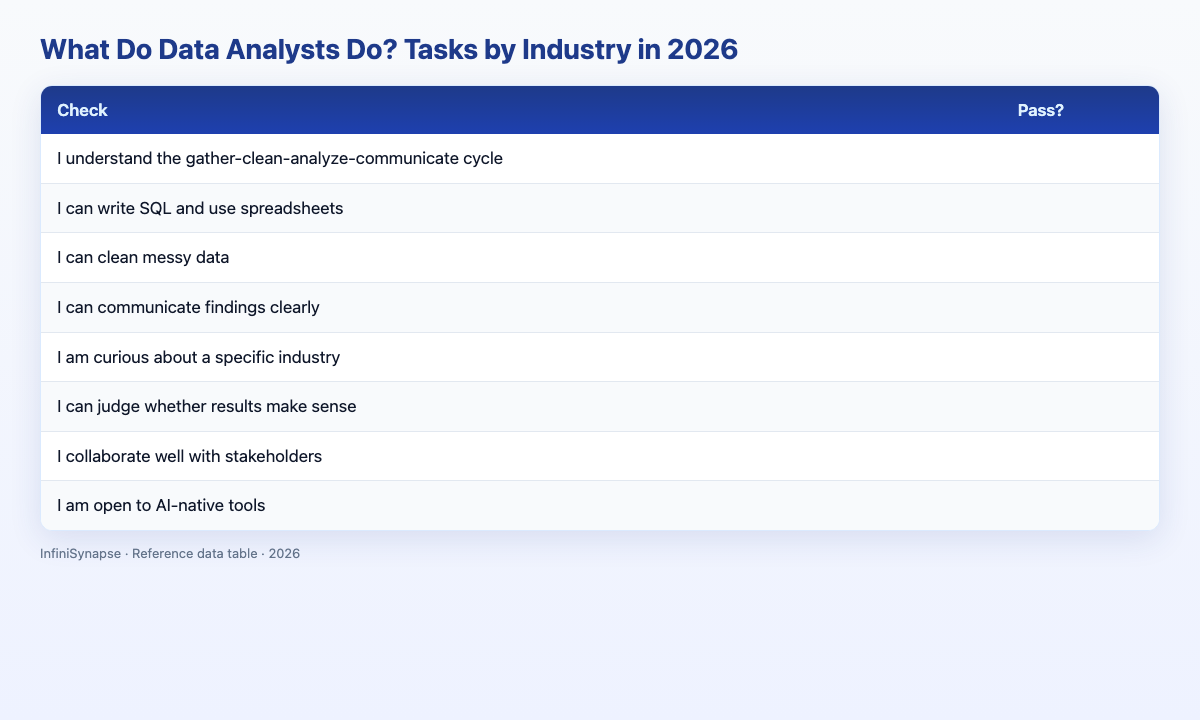Click the empty Pass? cell for the gather-clean-analyze cycle row
Image resolution: width=1200 pixels, height=720 pixels.
click(1080, 159)
